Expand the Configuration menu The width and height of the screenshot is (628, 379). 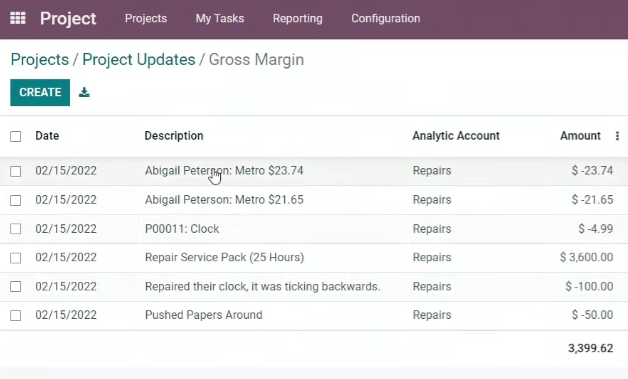coord(386,18)
